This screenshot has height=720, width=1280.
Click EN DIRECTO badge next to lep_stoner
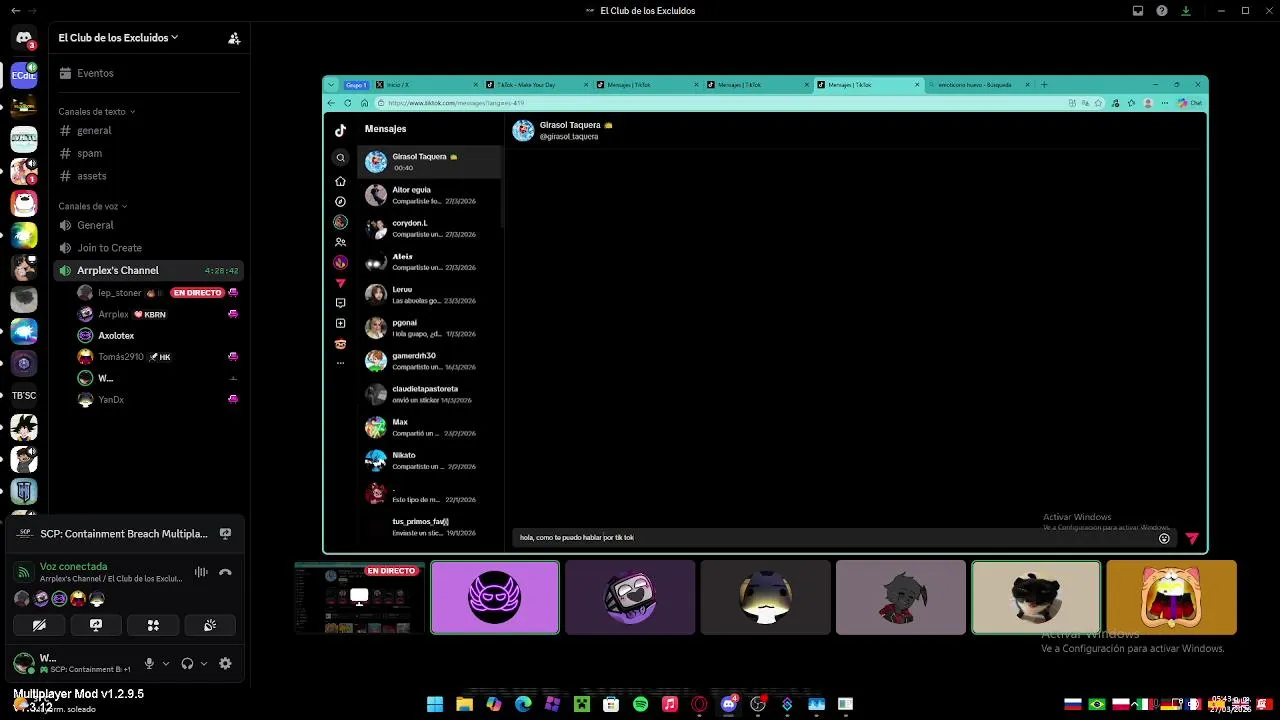pos(197,293)
